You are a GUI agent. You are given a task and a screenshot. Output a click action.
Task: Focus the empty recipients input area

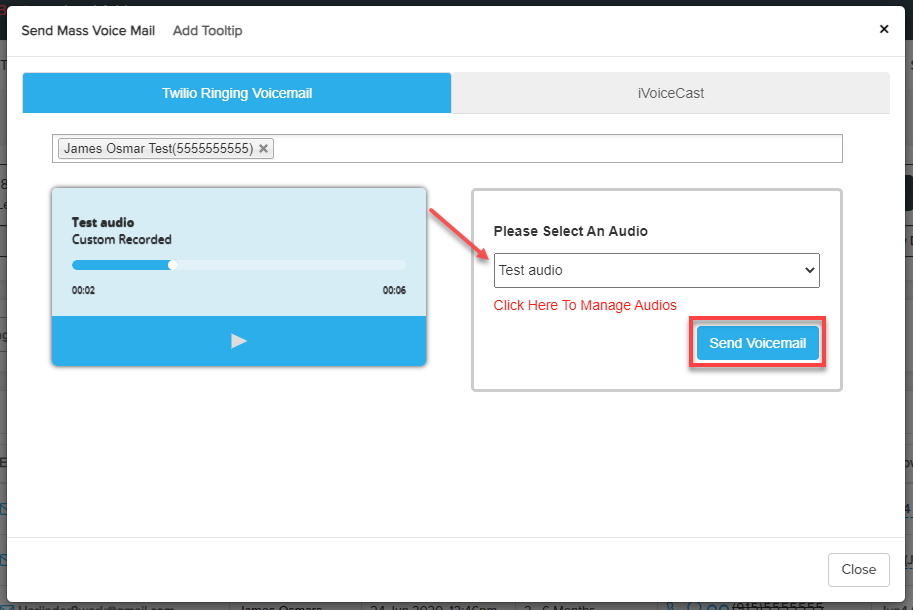click(x=555, y=149)
